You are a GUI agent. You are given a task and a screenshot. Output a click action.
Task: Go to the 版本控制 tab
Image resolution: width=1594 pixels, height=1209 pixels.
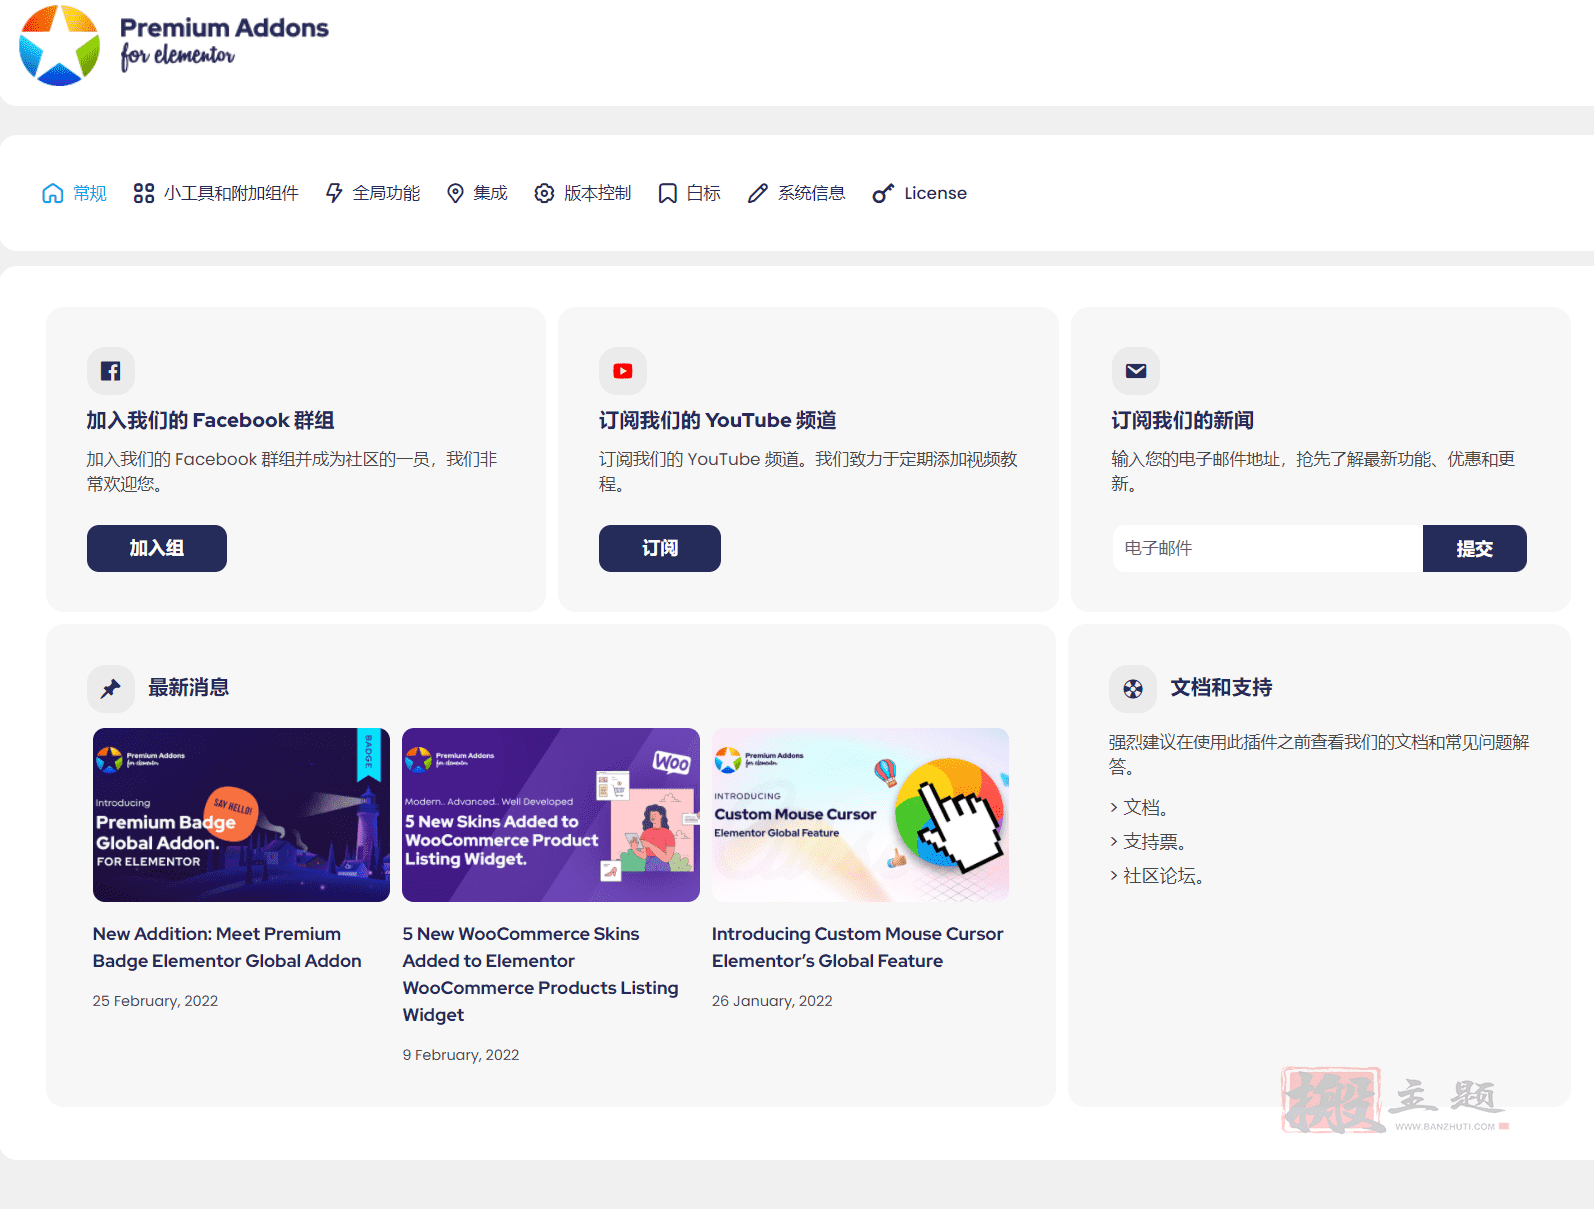click(583, 193)
